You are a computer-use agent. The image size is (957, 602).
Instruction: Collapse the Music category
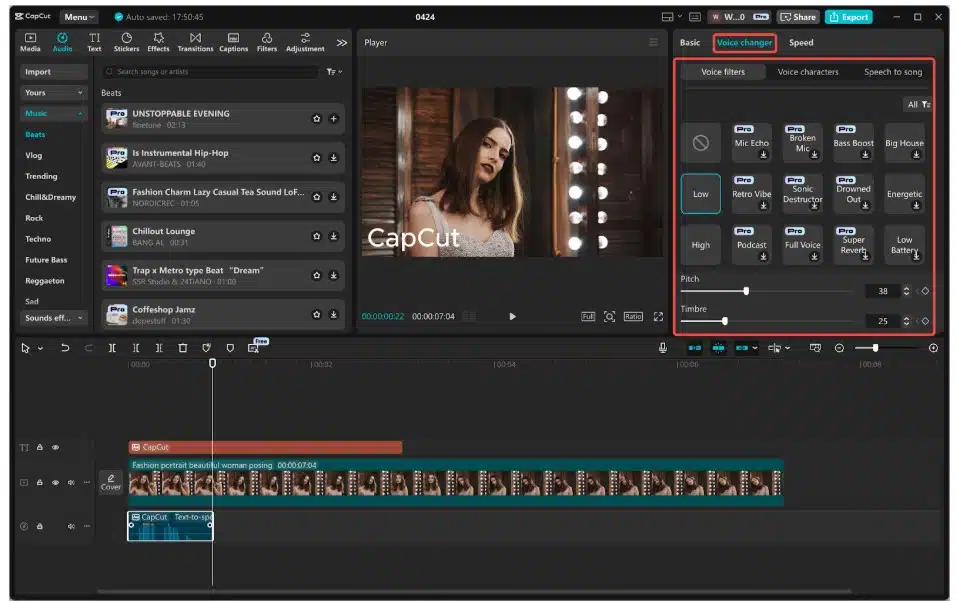pyautogui.click(x=54, y=113)
